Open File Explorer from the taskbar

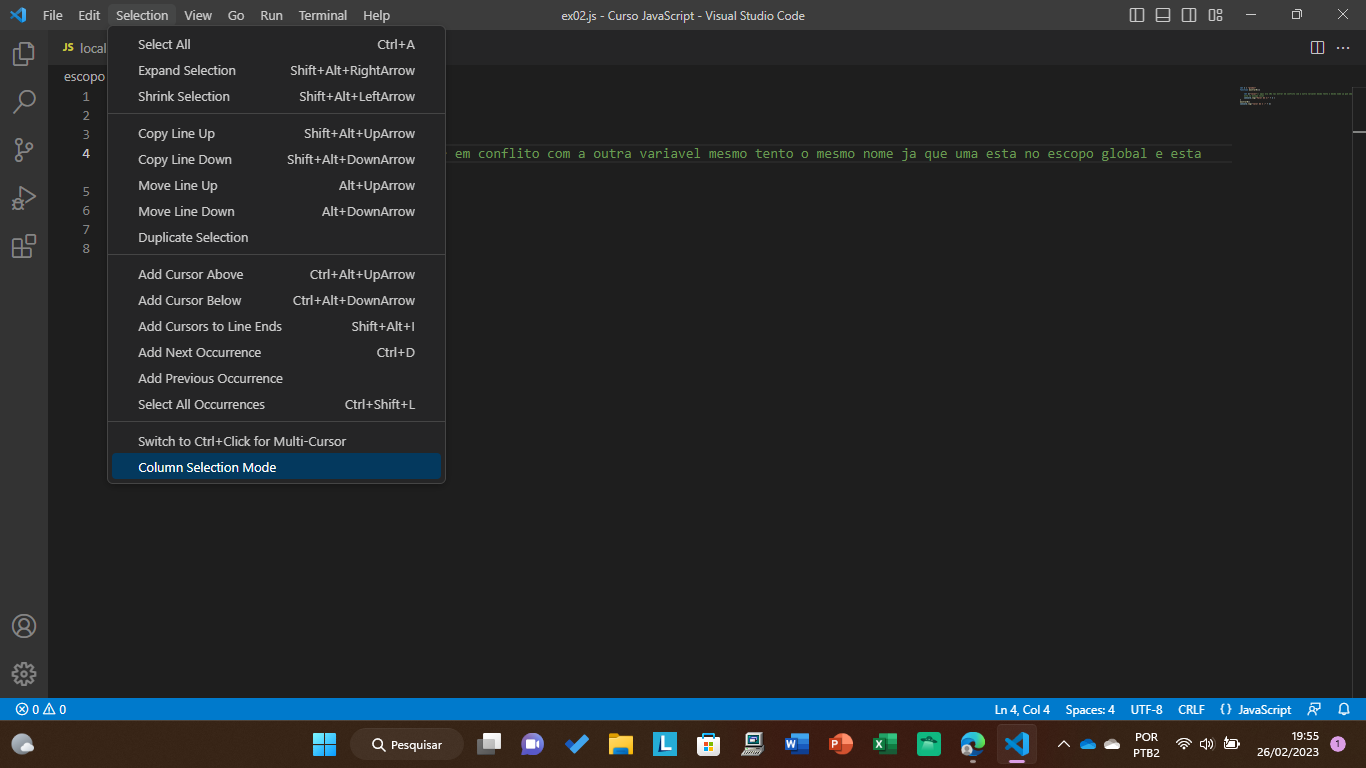[x=621, y=744]
